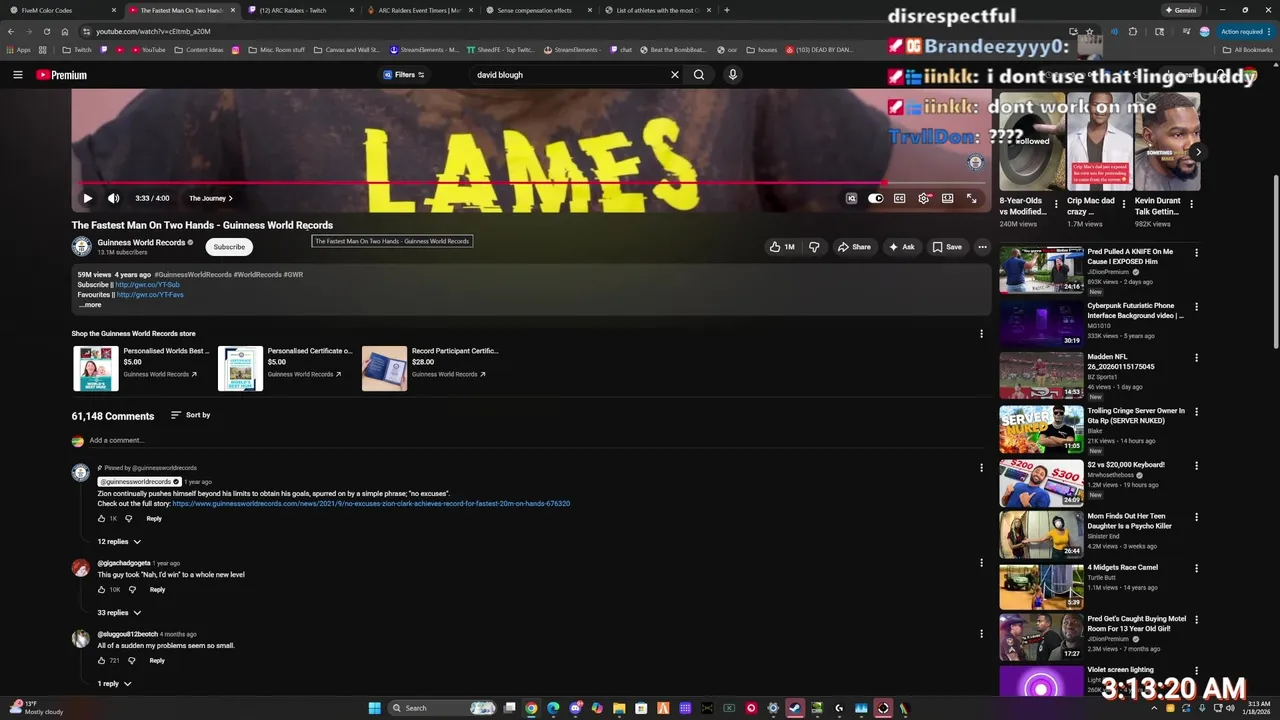Open Gemini button in Chrome
Viewport: 1280px width, 720px height.
pos(1180,10)
